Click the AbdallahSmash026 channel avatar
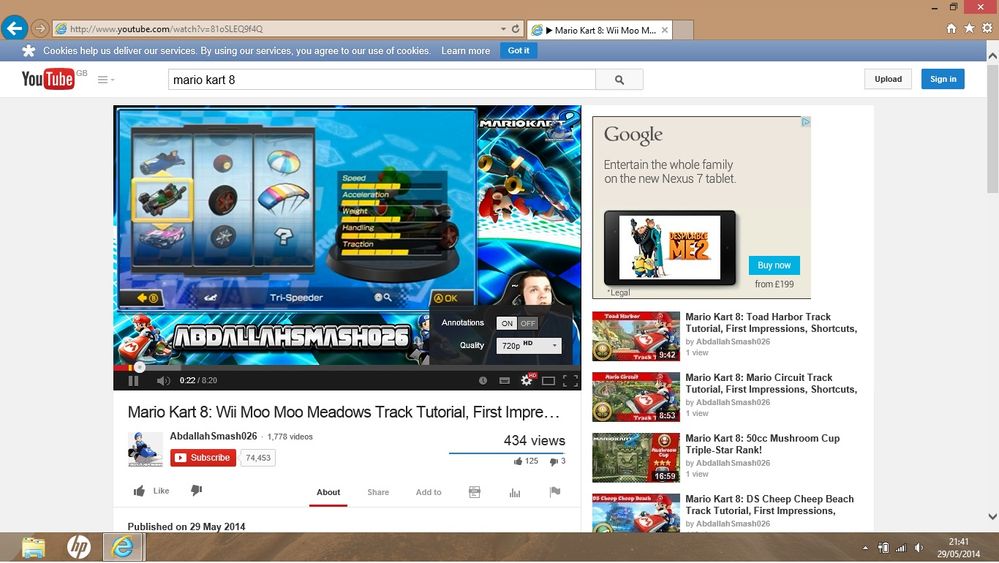Viewport: 999px width, 563px height. pyautogui.click(x=145, y=449)
